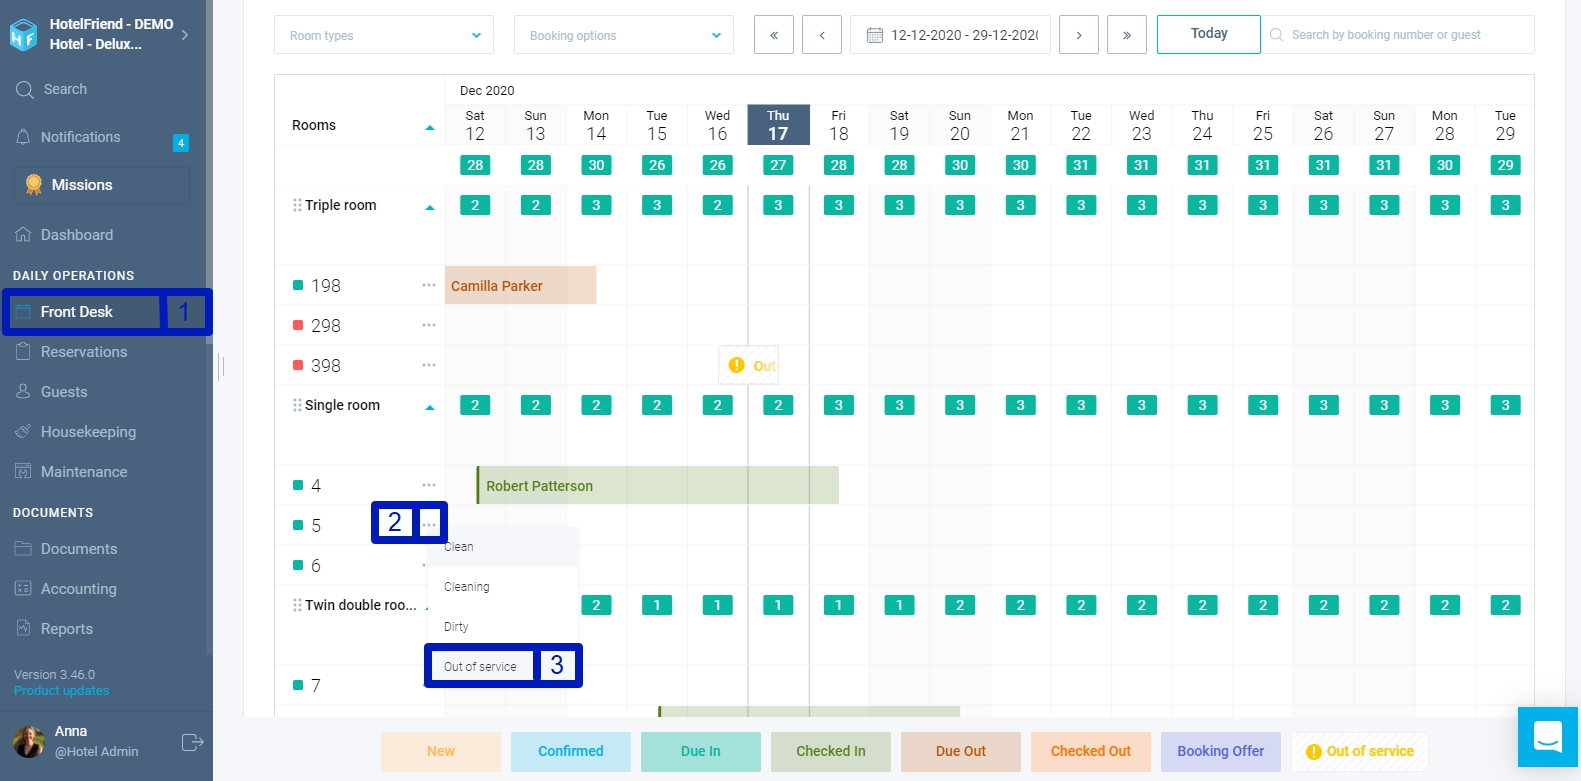Click Anna's profile avatar
The width and height of the screenshot is (1581, 781).
tap(28, 742)
